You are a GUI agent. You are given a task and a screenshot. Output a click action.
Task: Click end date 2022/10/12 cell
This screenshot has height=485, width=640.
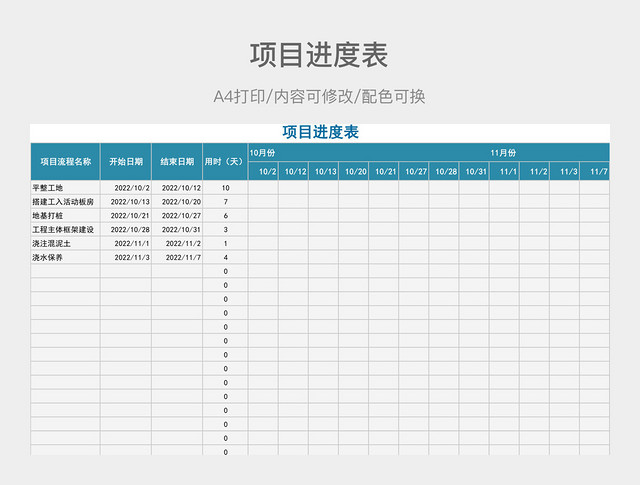tap(177, 188)
